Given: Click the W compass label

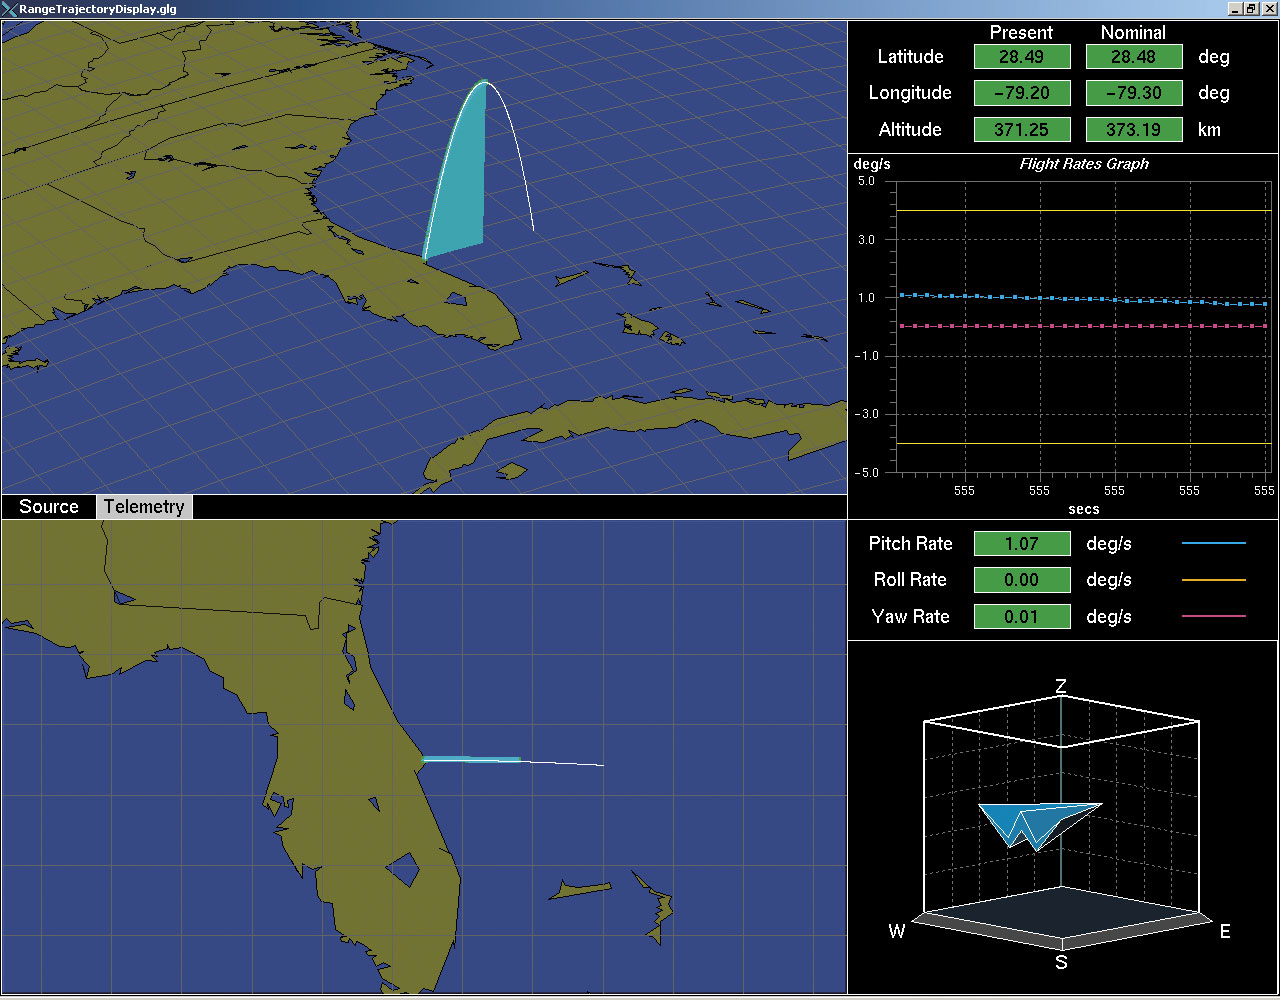Looking at the screenshot, I should [x=897, y=932].
